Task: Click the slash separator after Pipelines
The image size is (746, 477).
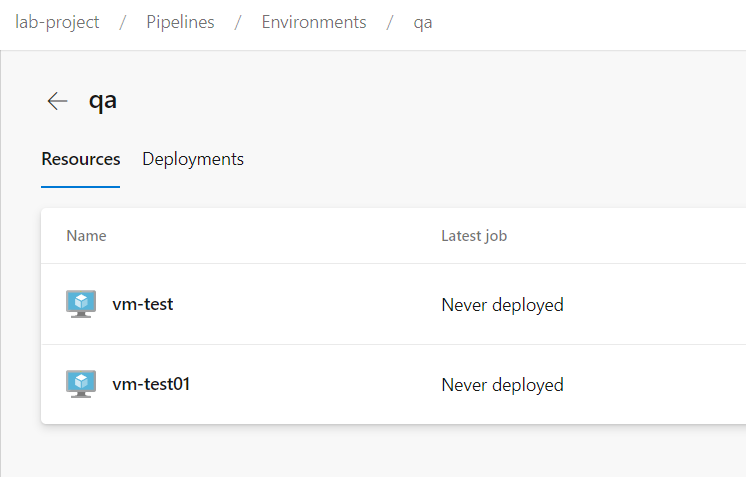Action: click(238, 22)
